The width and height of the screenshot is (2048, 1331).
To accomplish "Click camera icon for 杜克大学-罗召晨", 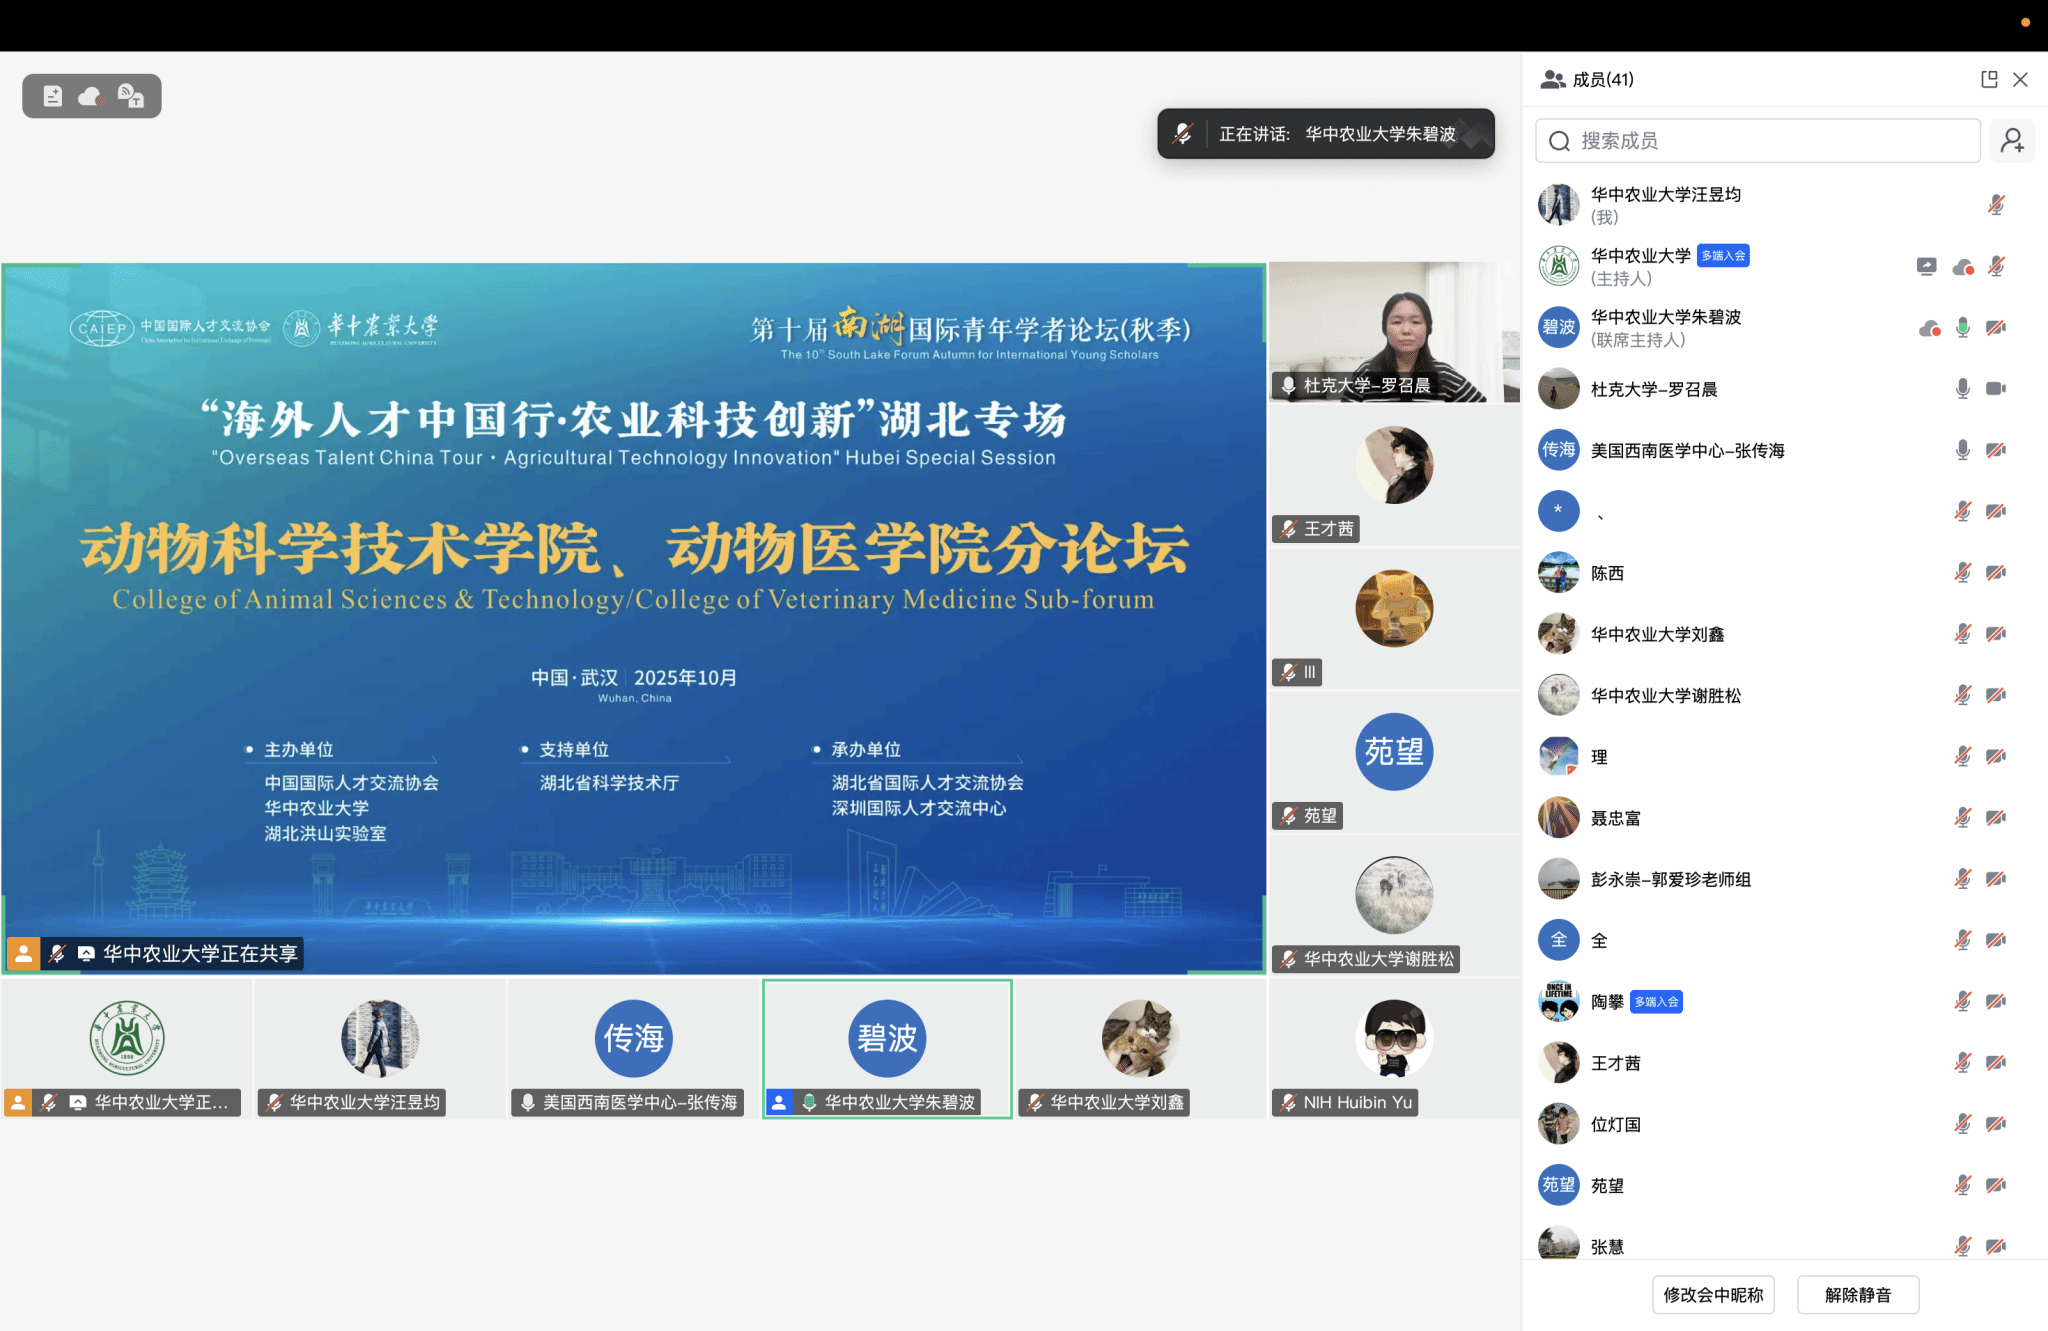I will [x=1996, y=389].
